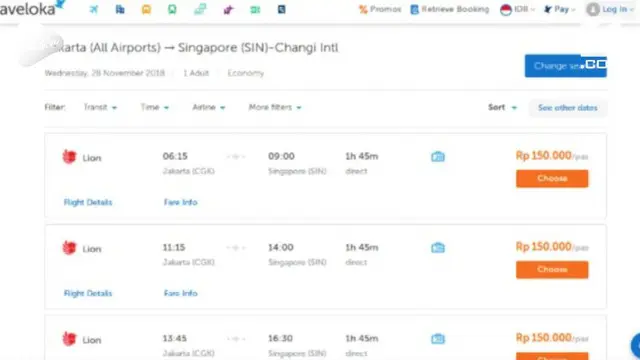Click the 16:30 arrival time
Viewport: 640px width, 360px height.
point(280,338)
